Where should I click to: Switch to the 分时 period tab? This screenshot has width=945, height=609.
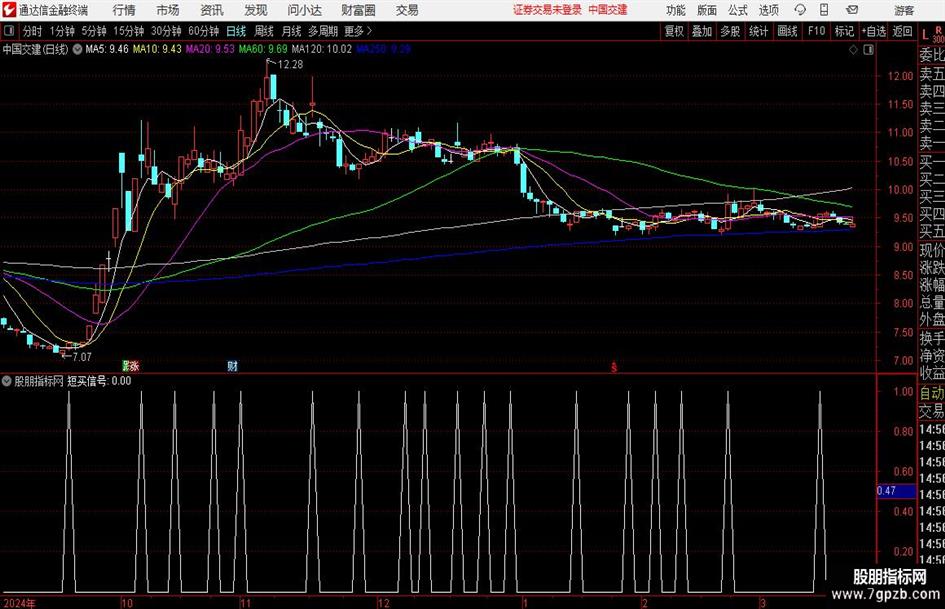click(32, 31)
